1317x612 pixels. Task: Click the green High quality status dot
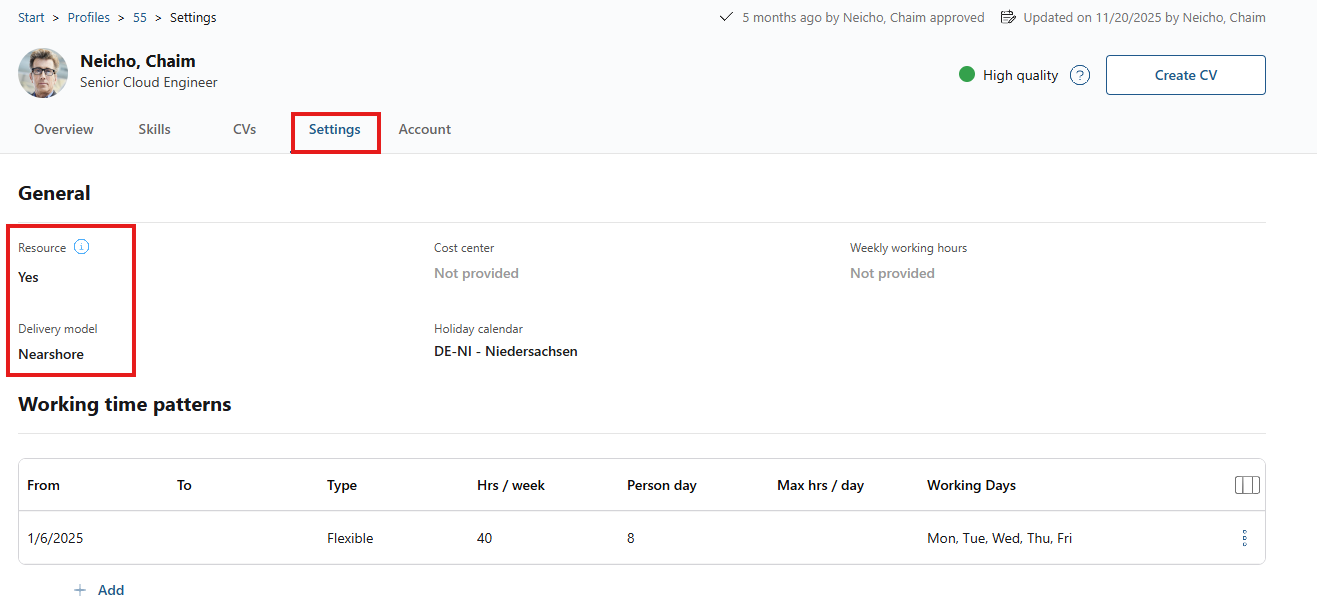pos(967,74)
